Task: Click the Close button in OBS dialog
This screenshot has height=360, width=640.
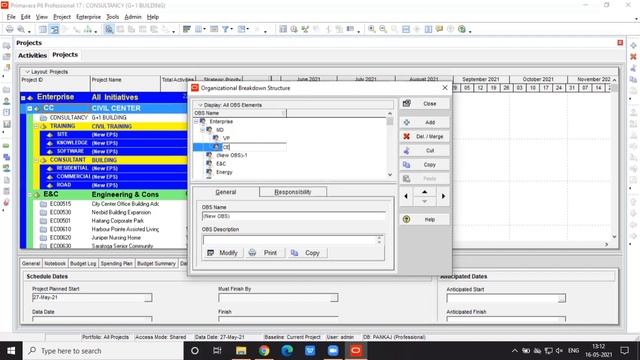Action: 424,104
